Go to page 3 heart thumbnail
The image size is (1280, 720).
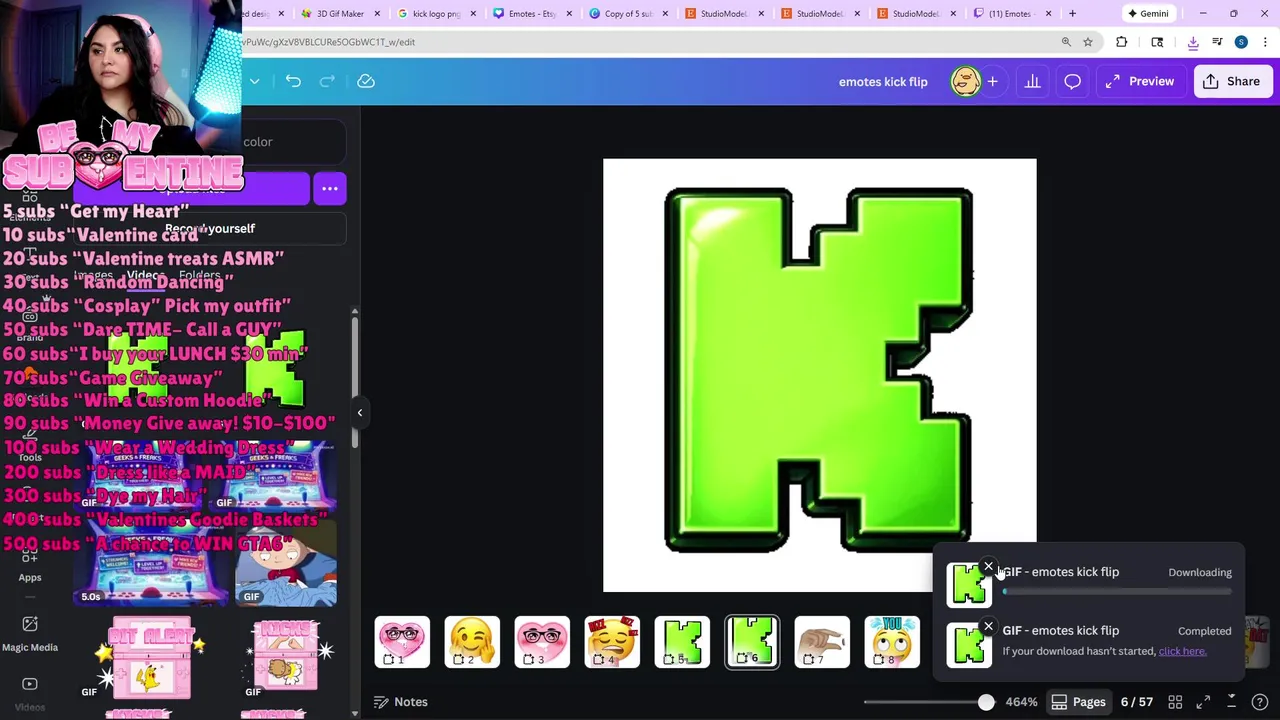click(542, 642)
